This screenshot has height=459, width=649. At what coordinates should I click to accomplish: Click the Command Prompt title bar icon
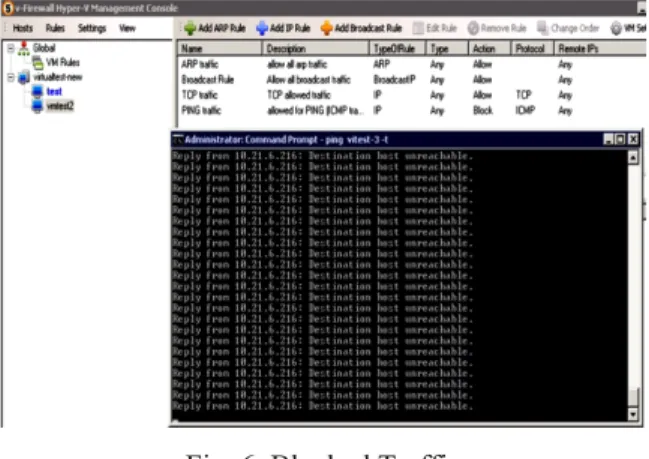click(x=178, y=139)
